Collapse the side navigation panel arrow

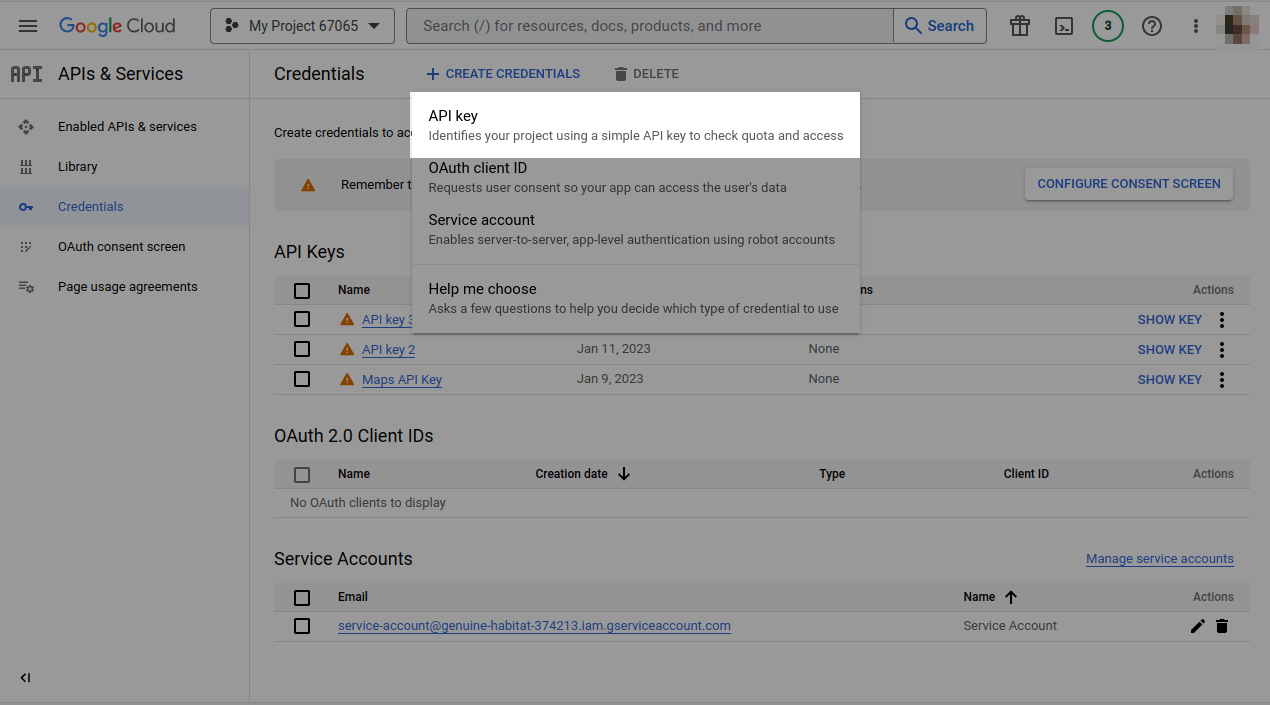[26, 678]
